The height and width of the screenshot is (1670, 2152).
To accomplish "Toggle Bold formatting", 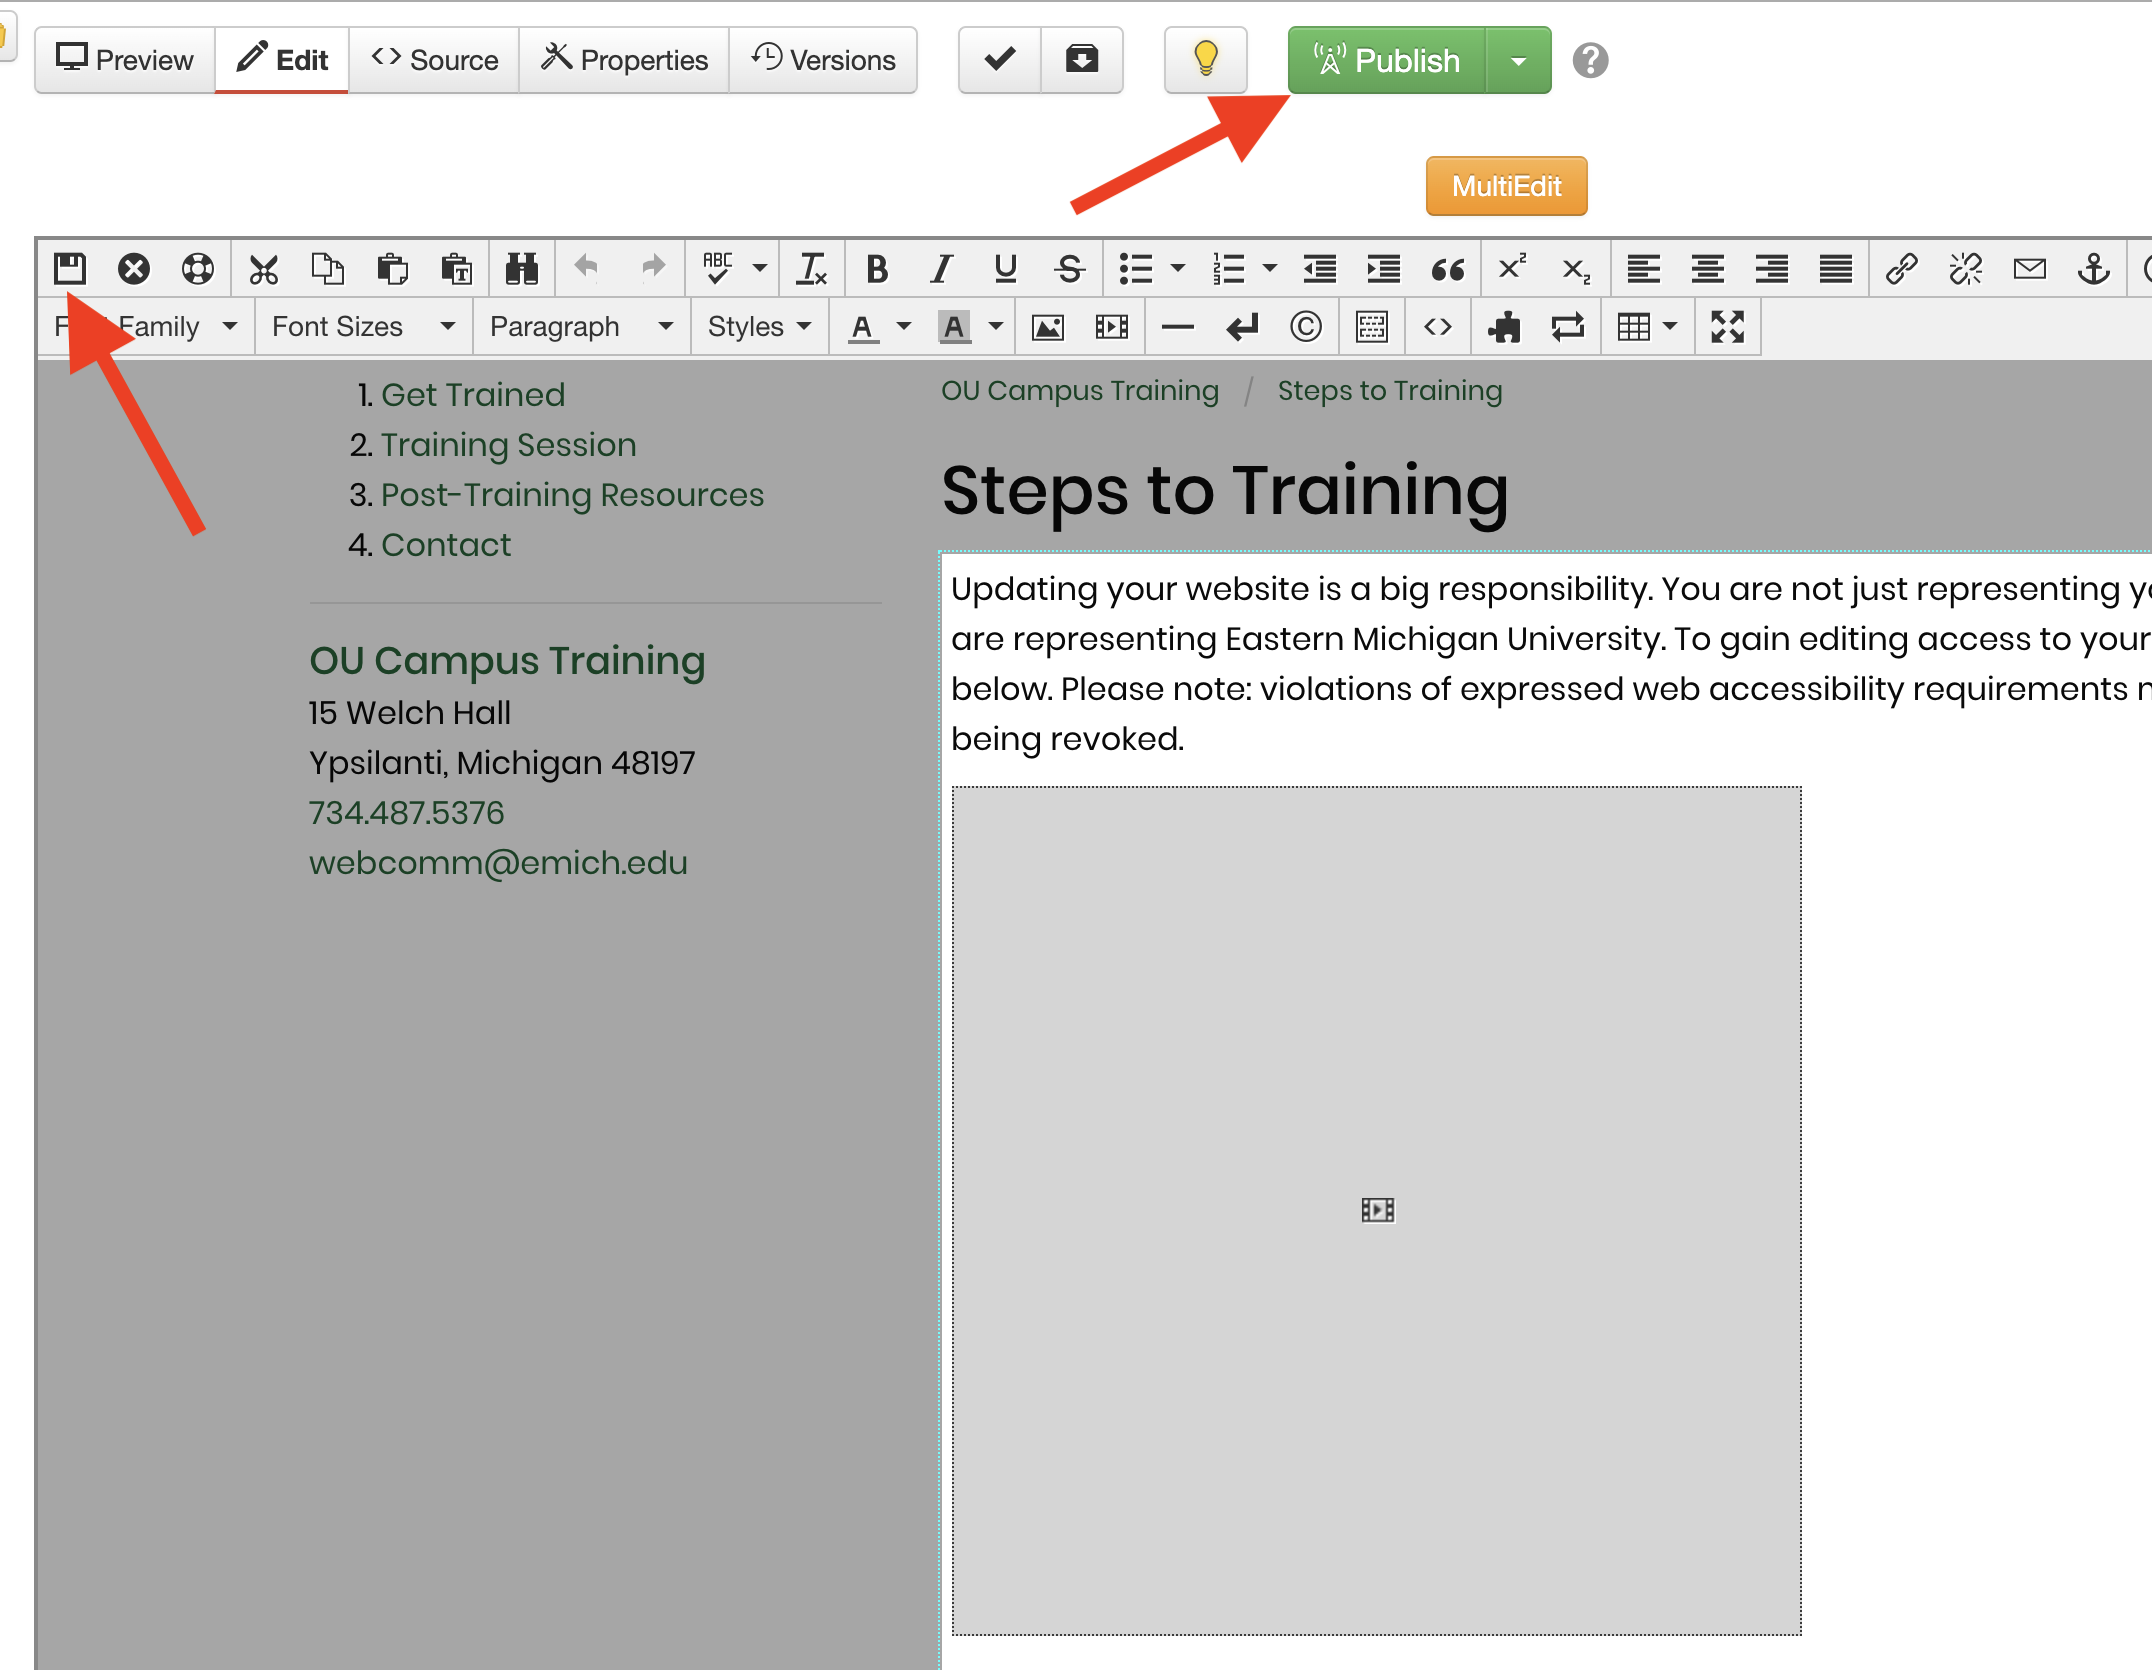I will coord(877,268).
